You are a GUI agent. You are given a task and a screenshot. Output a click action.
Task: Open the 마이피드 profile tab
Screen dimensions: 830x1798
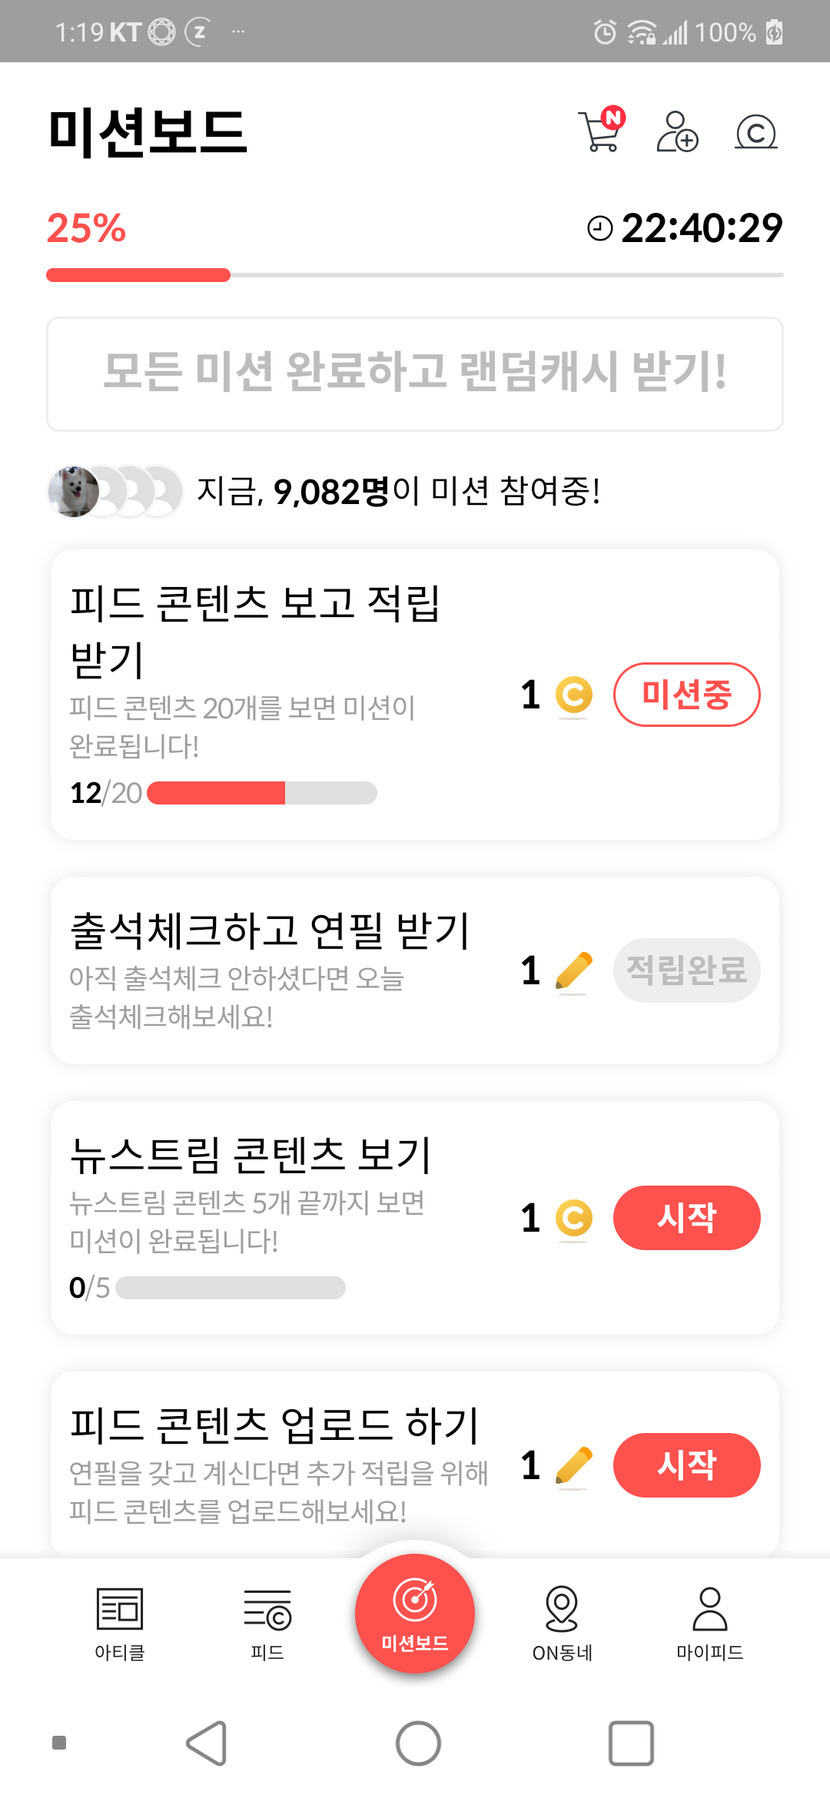click(710, 1622)
